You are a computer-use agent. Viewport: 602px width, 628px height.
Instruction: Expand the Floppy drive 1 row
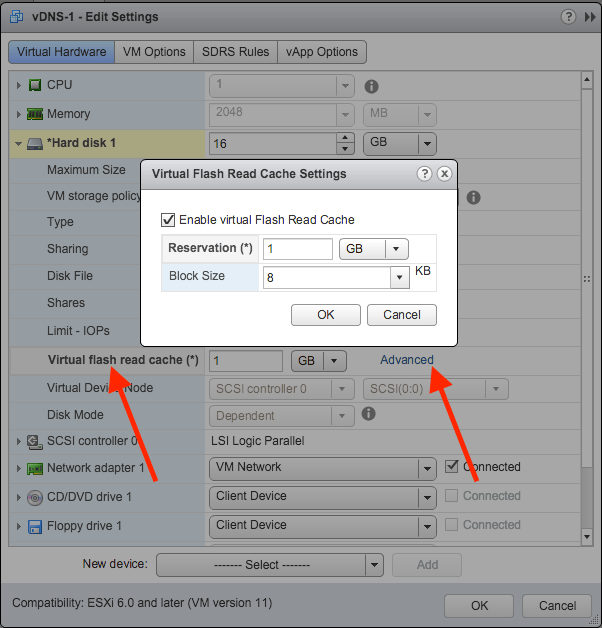18,526
